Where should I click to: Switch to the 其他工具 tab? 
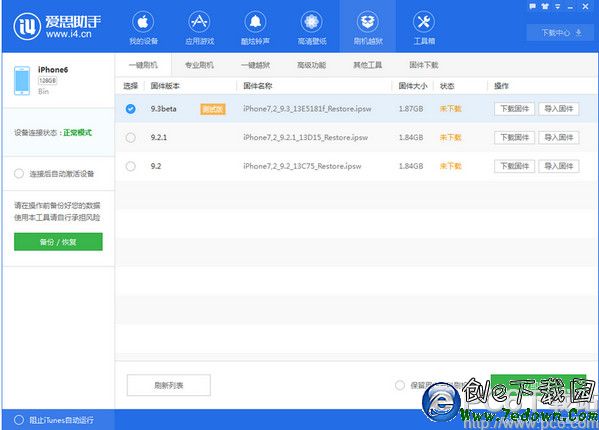coord(367,65)
